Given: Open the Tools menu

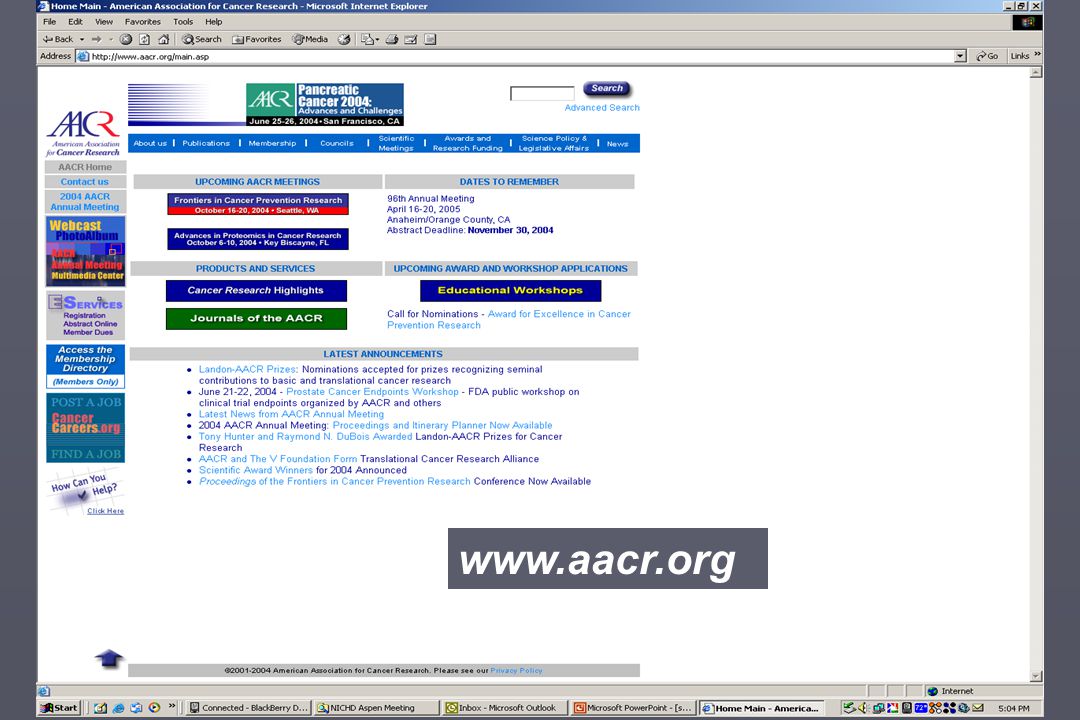Looking at the screenshot, I should [183, 21].
